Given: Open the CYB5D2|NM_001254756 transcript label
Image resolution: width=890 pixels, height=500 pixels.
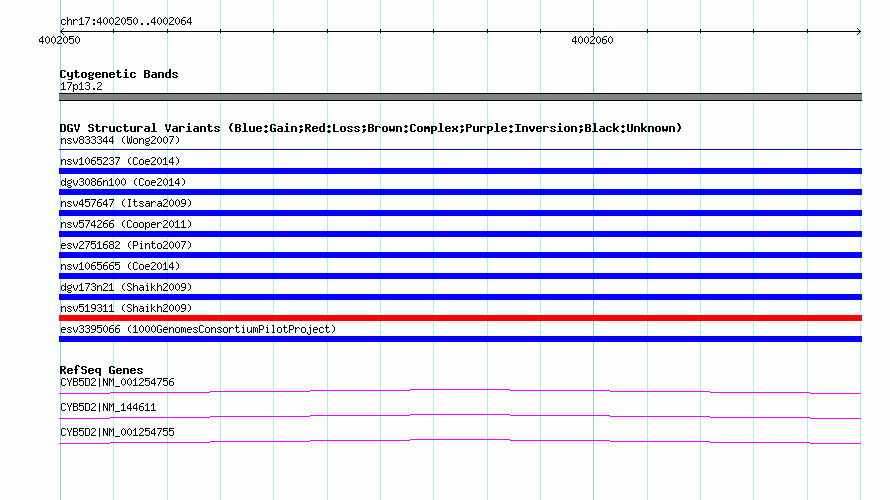Looking at the screenshot, I should tap(117, 383).
